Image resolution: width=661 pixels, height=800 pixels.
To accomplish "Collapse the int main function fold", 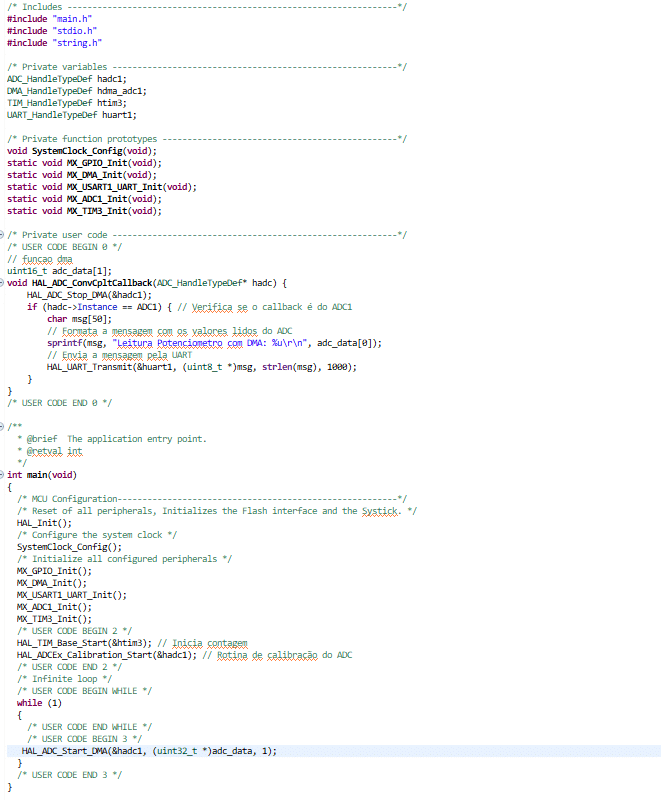I will pos(3,475).
